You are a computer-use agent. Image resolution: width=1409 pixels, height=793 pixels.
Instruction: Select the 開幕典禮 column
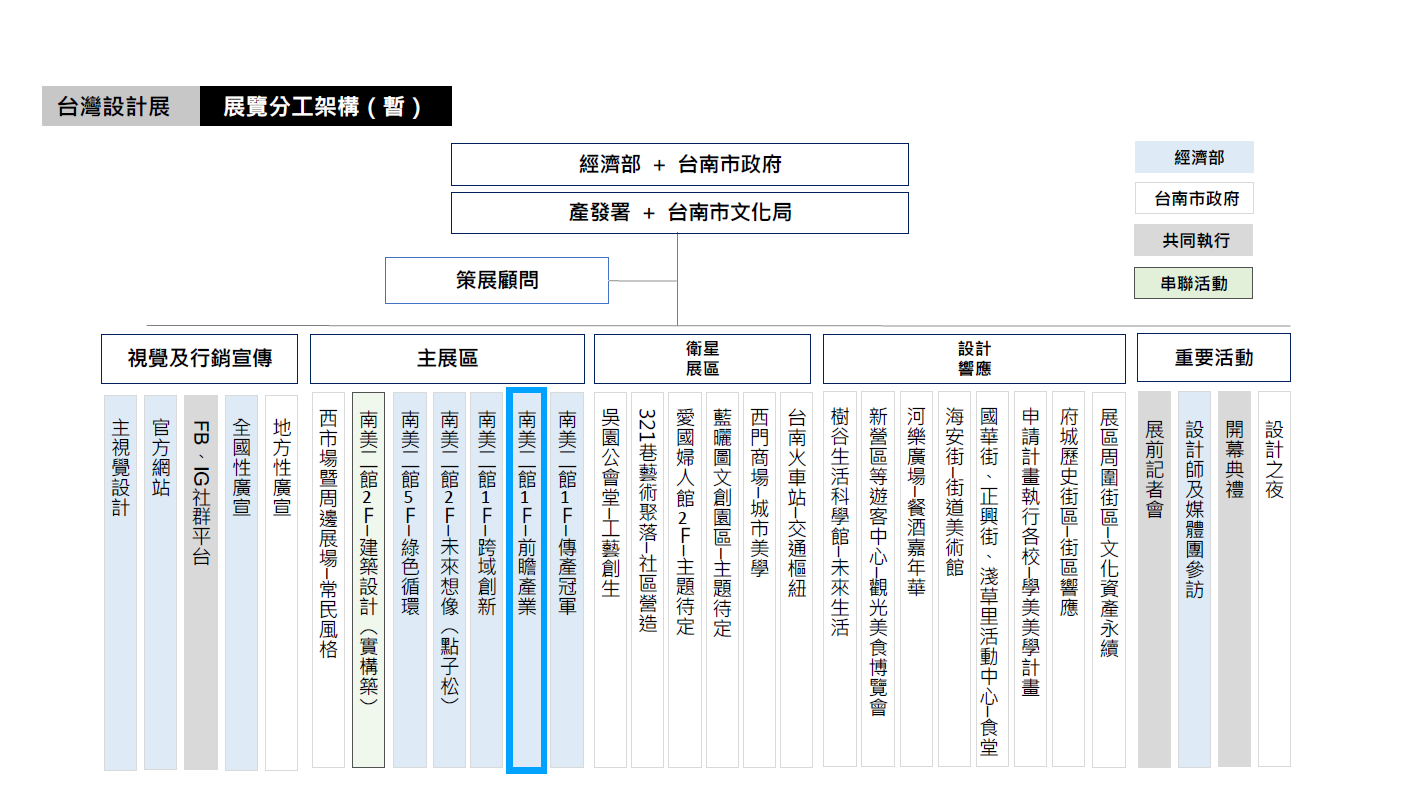(1234, 580)
